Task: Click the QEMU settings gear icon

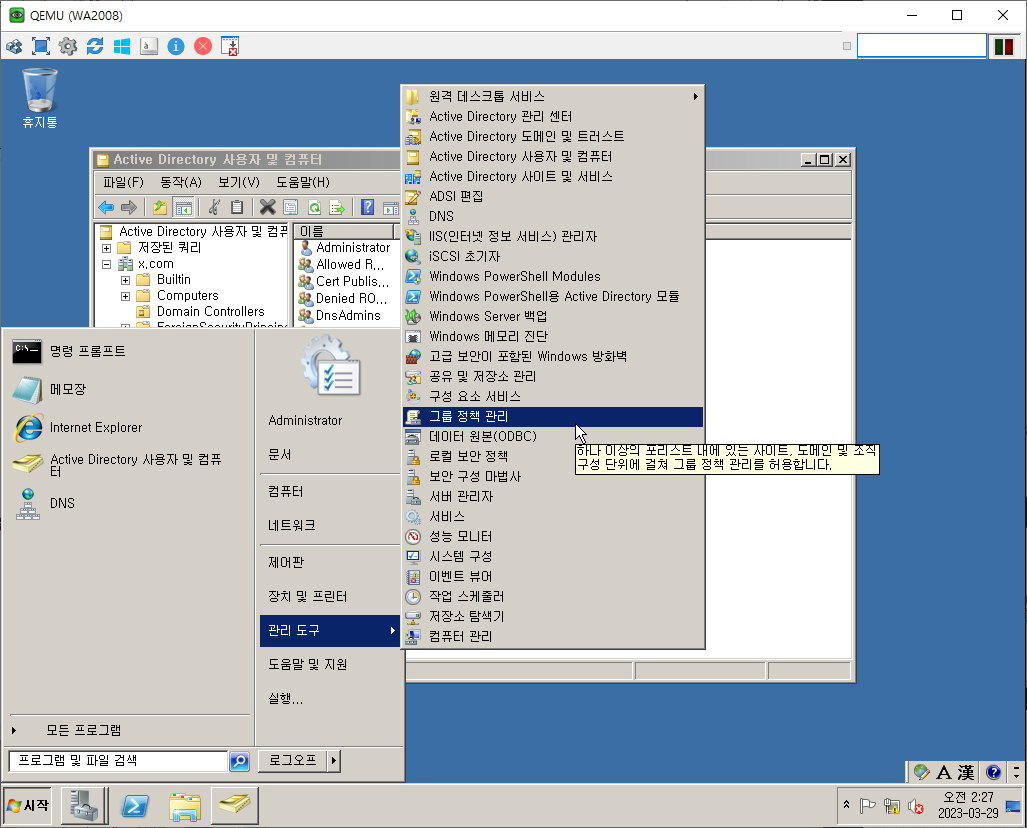Action: [x=67, y=46]
